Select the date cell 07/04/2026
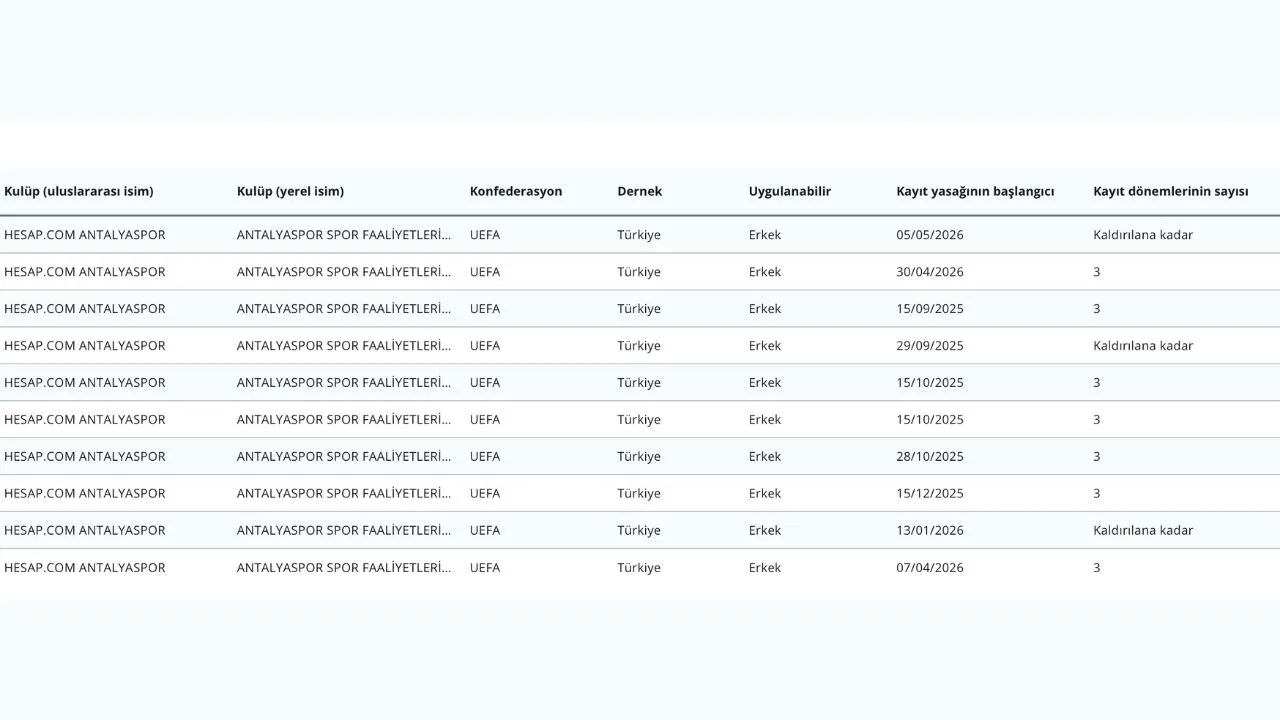Image resolution: width=1280 pixels, height=720 pixels. point(930,568)
